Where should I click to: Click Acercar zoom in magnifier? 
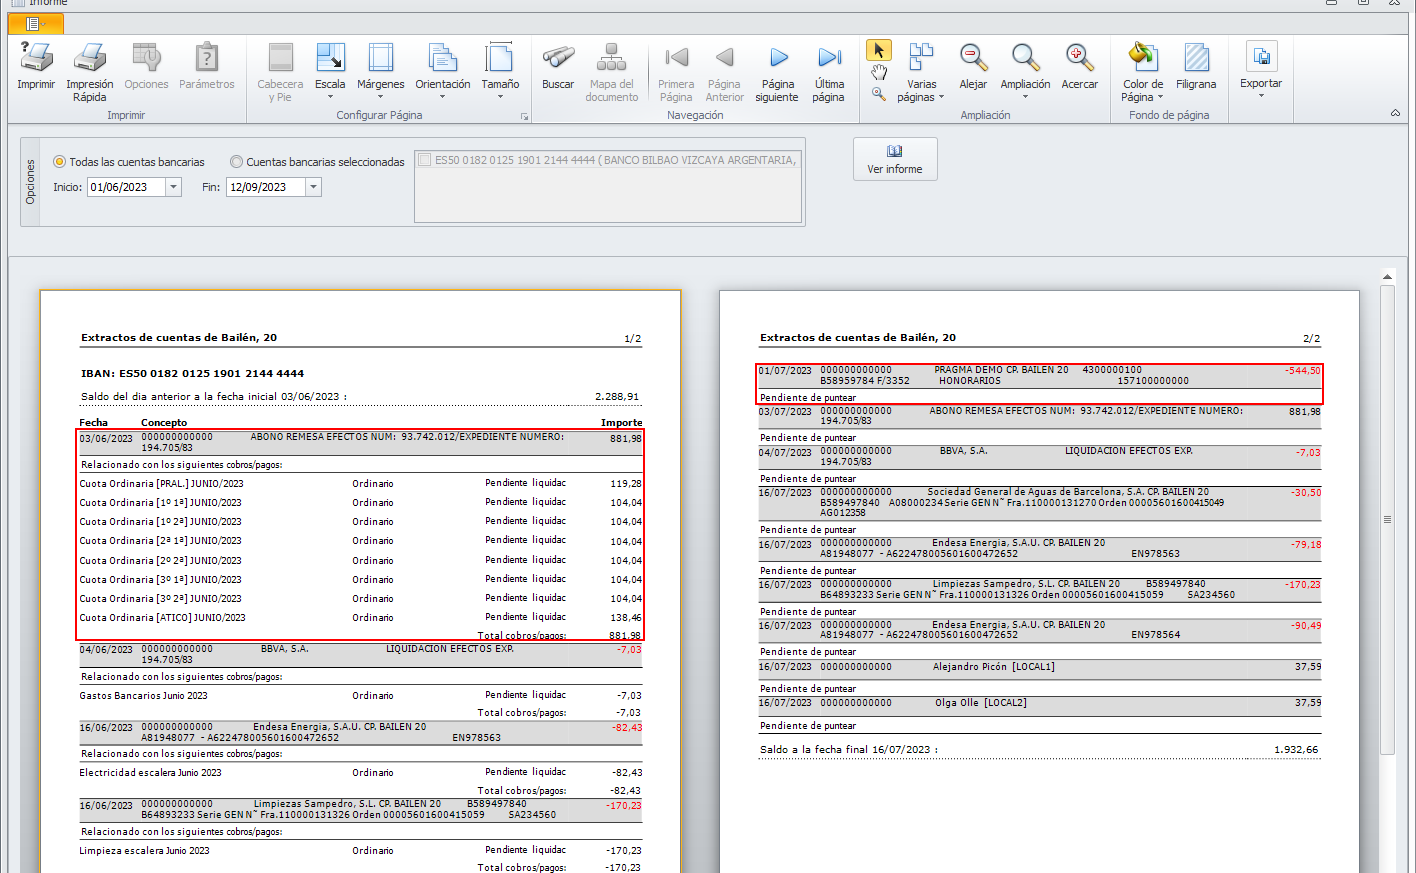[x=1079, y=60]
